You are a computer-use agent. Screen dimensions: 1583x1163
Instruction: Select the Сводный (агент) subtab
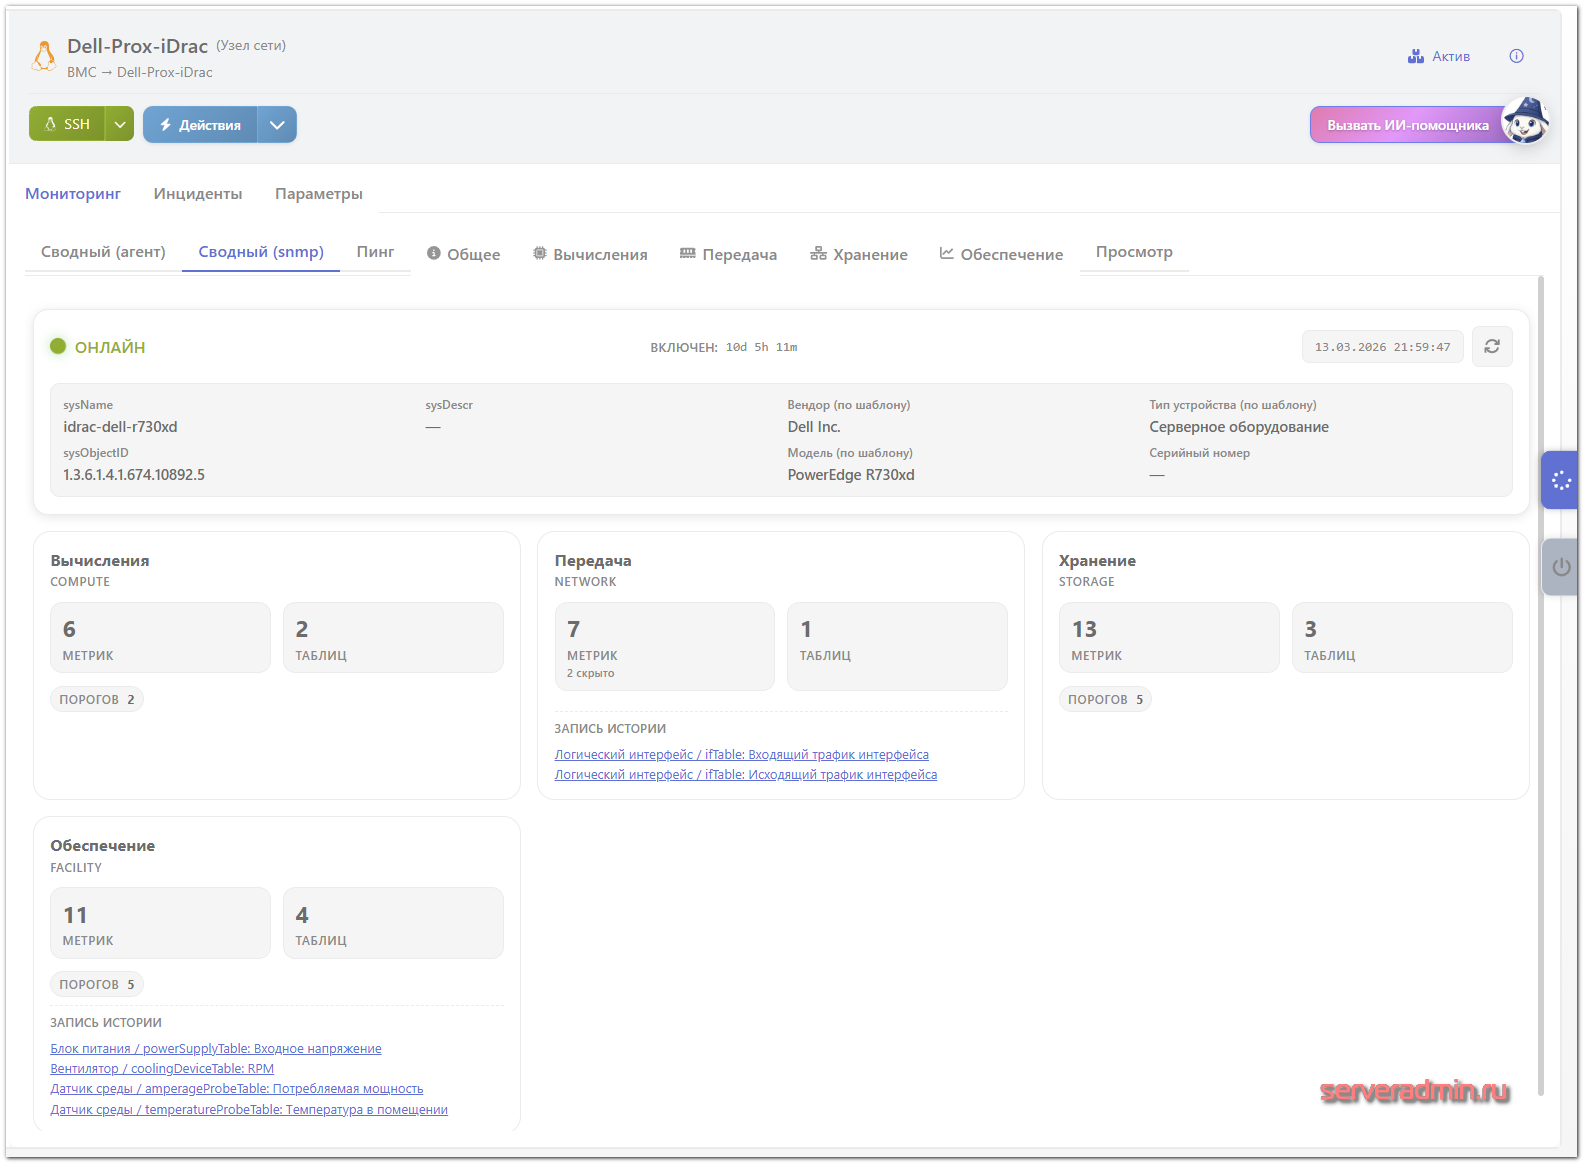click(x=103, y=252)
